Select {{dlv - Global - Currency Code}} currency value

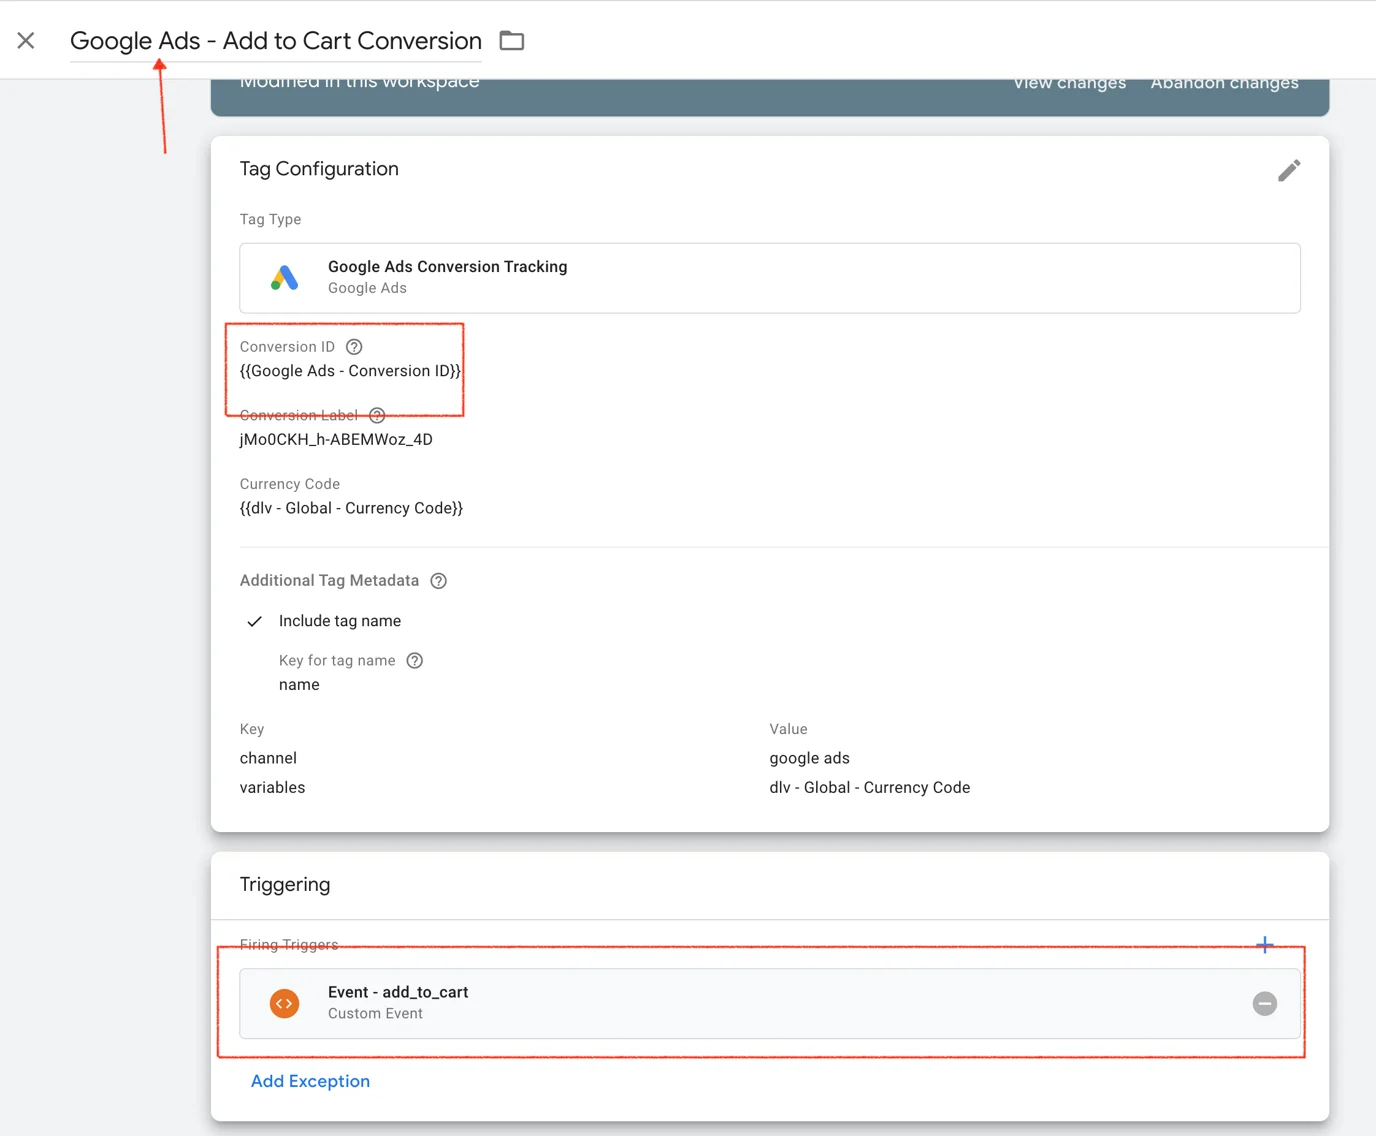click(351, 508)
